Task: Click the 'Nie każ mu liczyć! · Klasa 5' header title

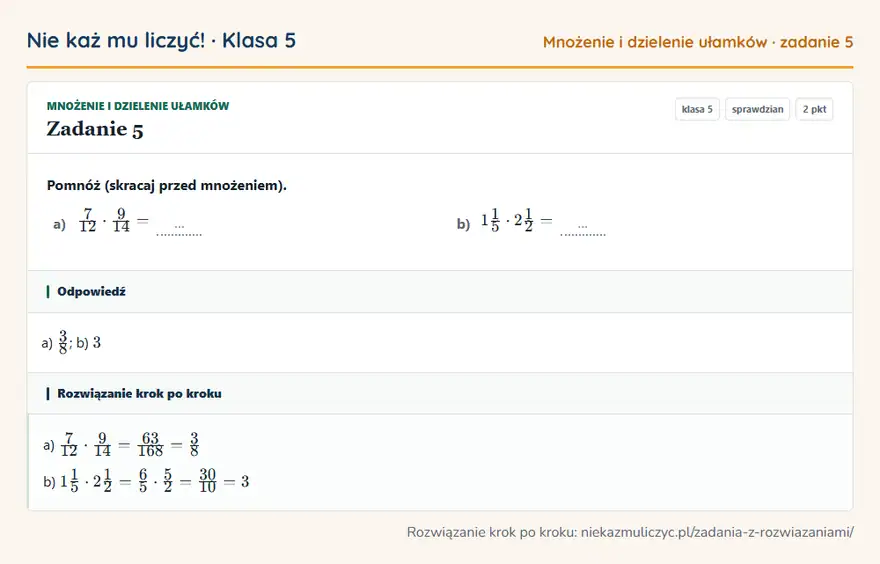Action: pos(161,41)
